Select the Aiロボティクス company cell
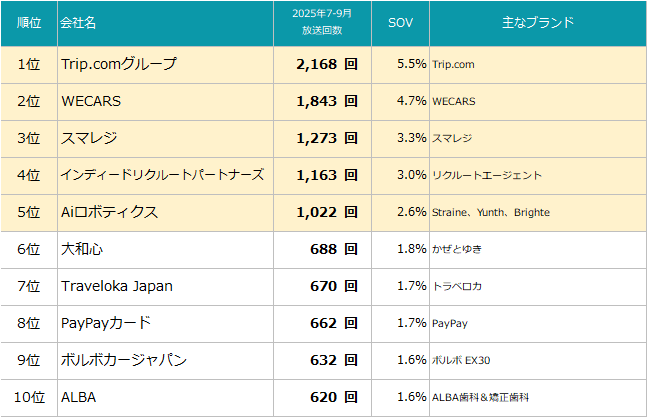Image resolution: width=647 pixels, height=417 pixels. pos(110,212)
